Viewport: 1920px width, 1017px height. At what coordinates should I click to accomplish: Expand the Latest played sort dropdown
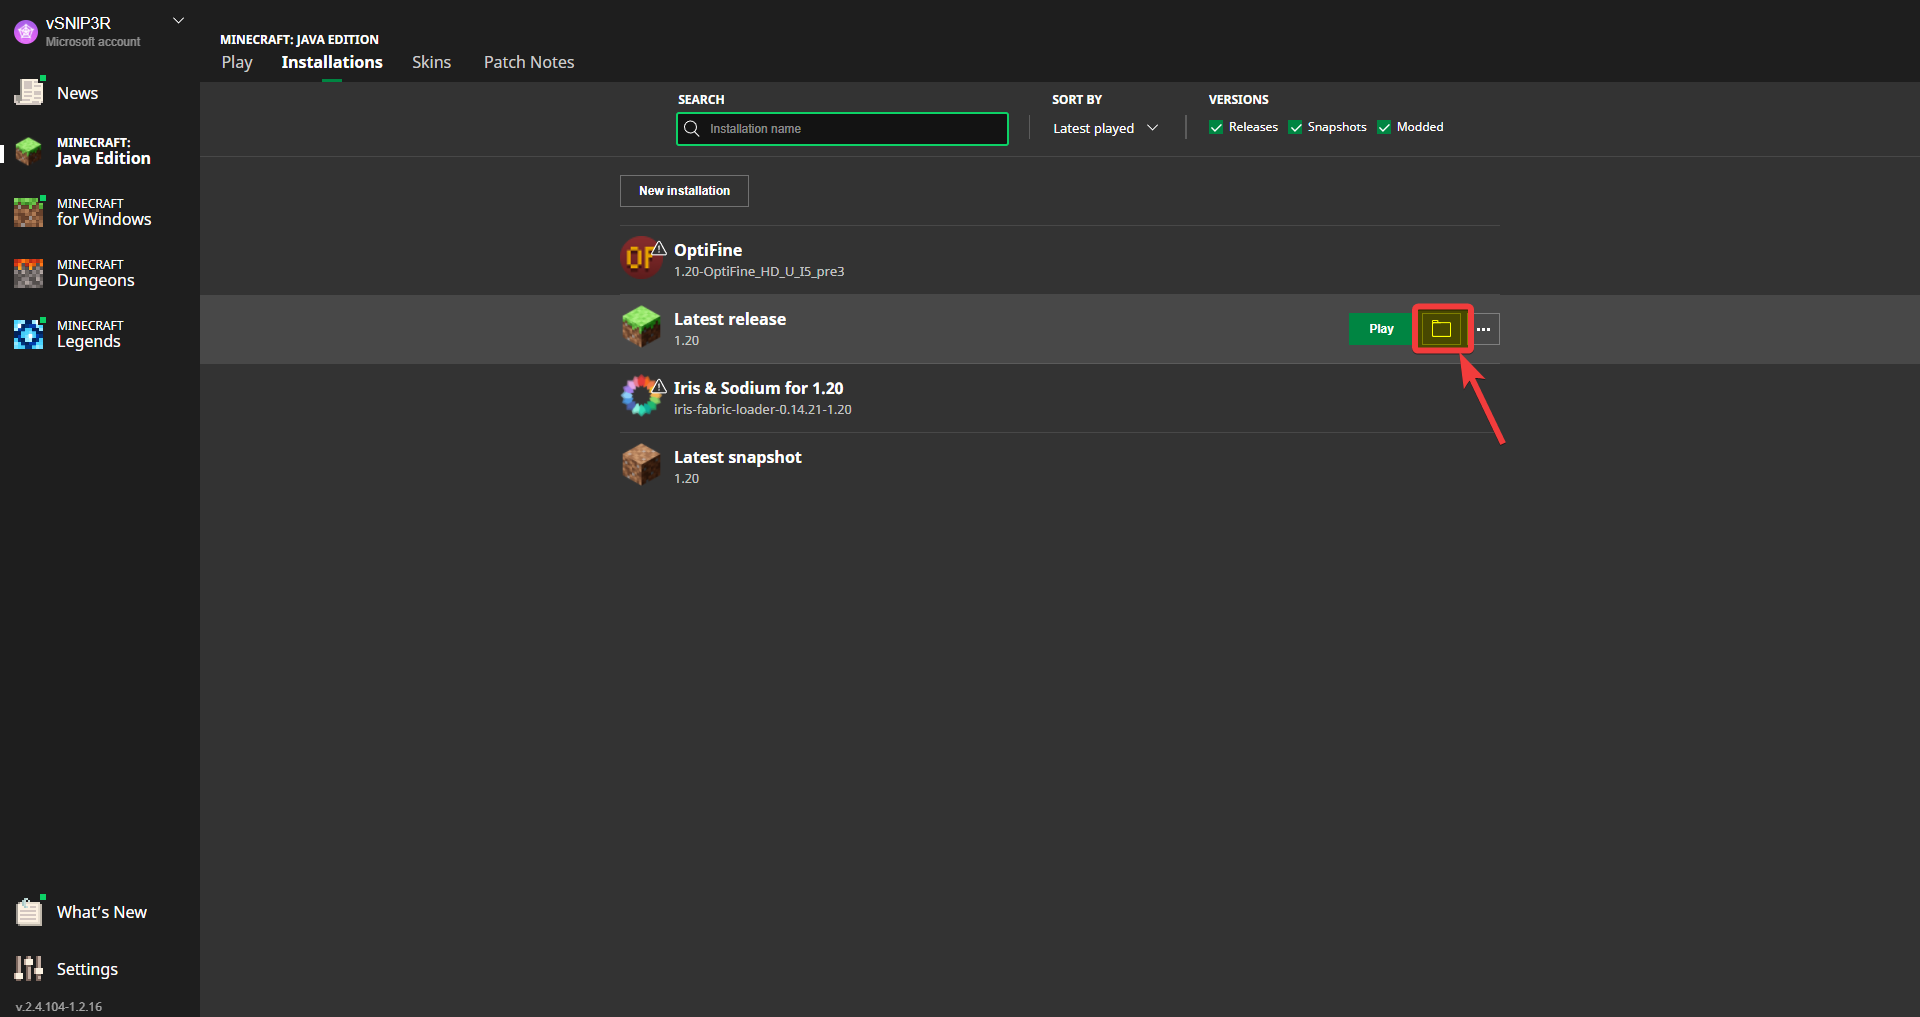[x=1105, y=128]
